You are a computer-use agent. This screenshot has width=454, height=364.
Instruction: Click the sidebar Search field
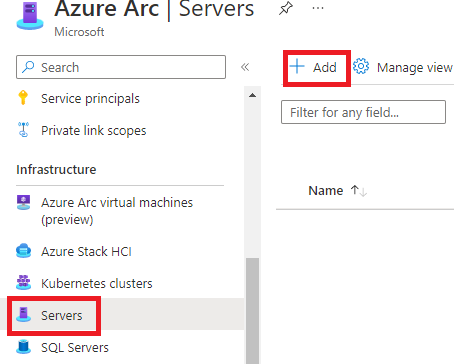coord(121,67)
